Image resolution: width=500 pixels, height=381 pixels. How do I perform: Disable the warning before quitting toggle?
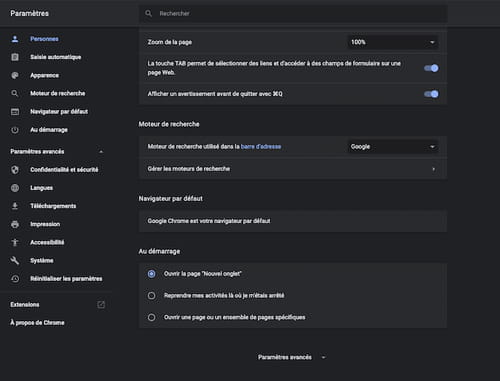(x=431, y=94)
